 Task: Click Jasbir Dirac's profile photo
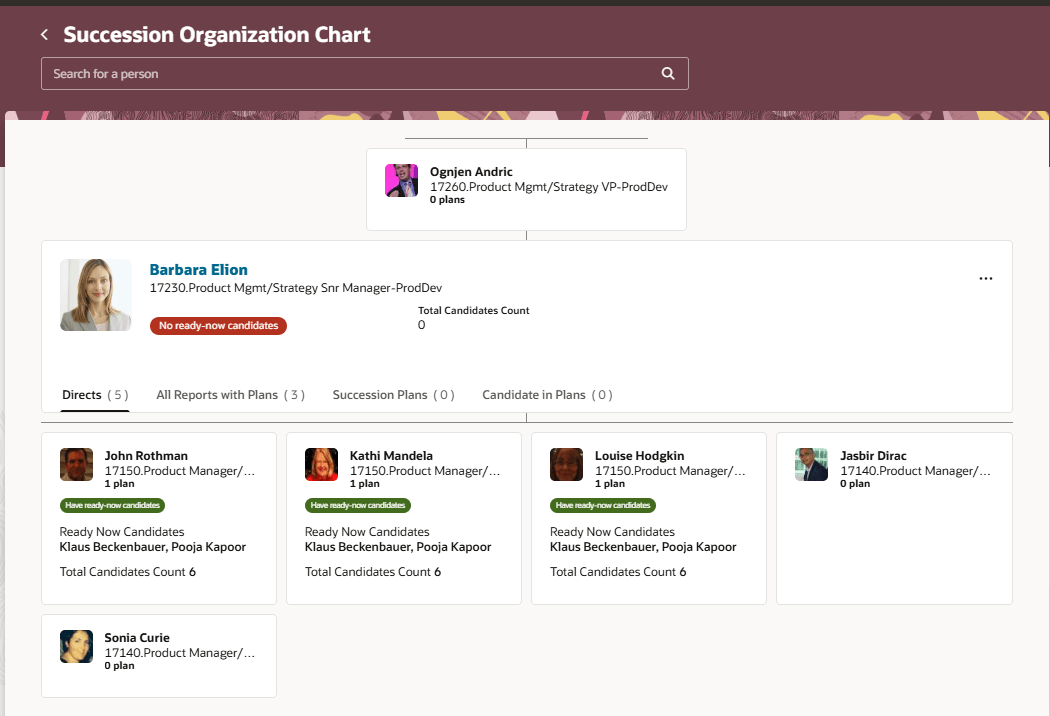pos(811,464)
